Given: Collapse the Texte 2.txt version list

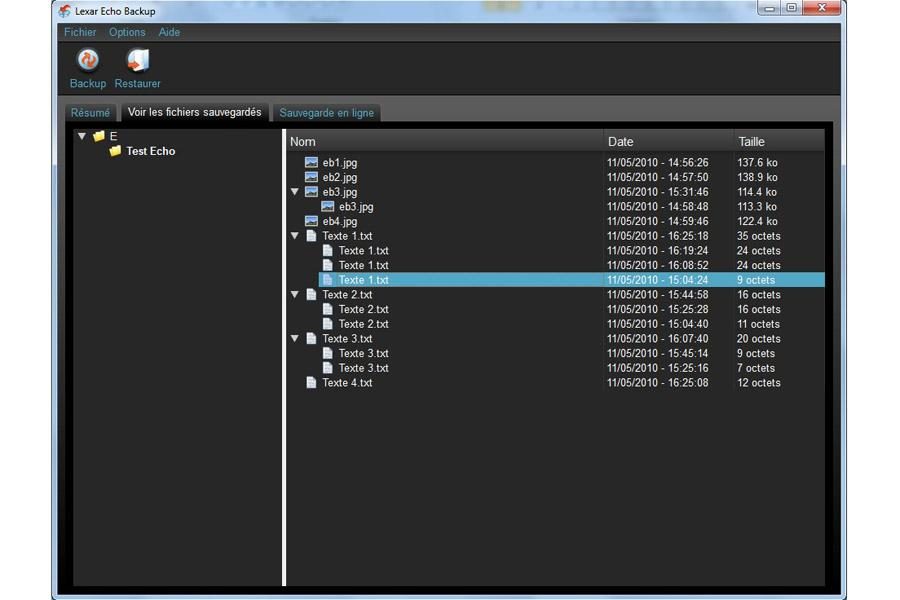Looking at the screenshot, I should tap(294, 295).
